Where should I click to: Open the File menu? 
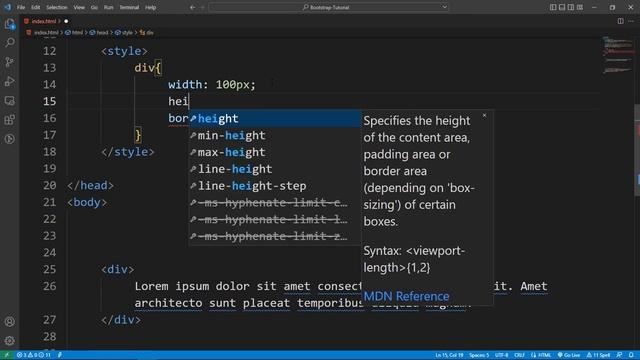pos(21,7)
